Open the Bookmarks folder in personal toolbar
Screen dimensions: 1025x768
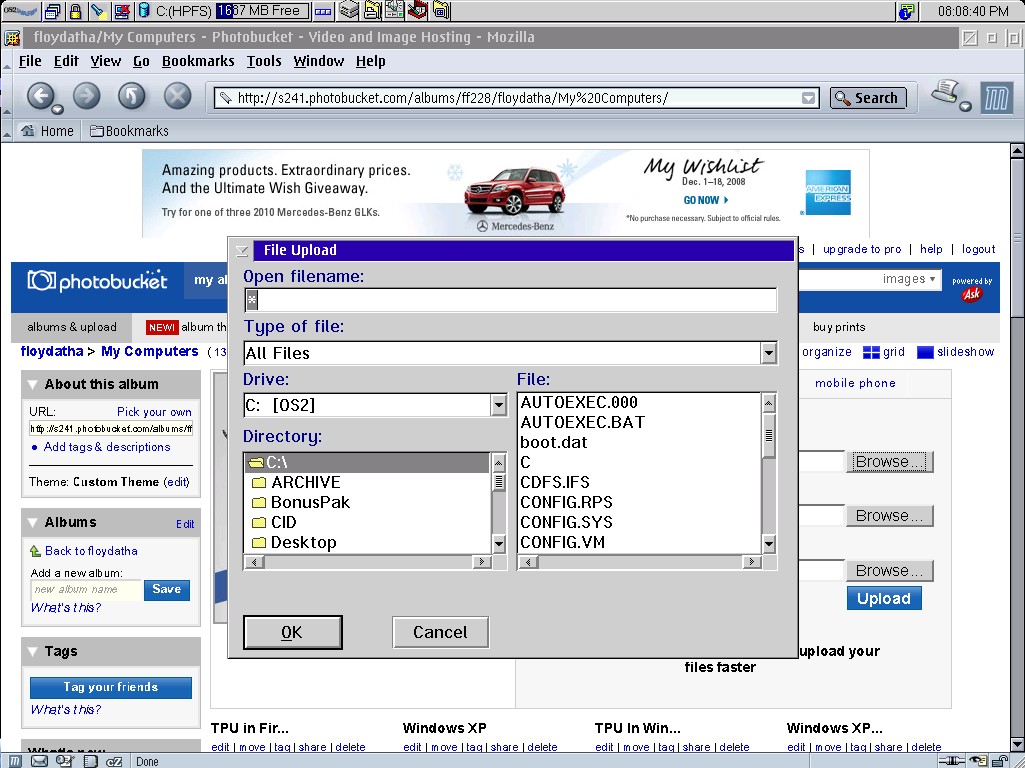point(129,131)
